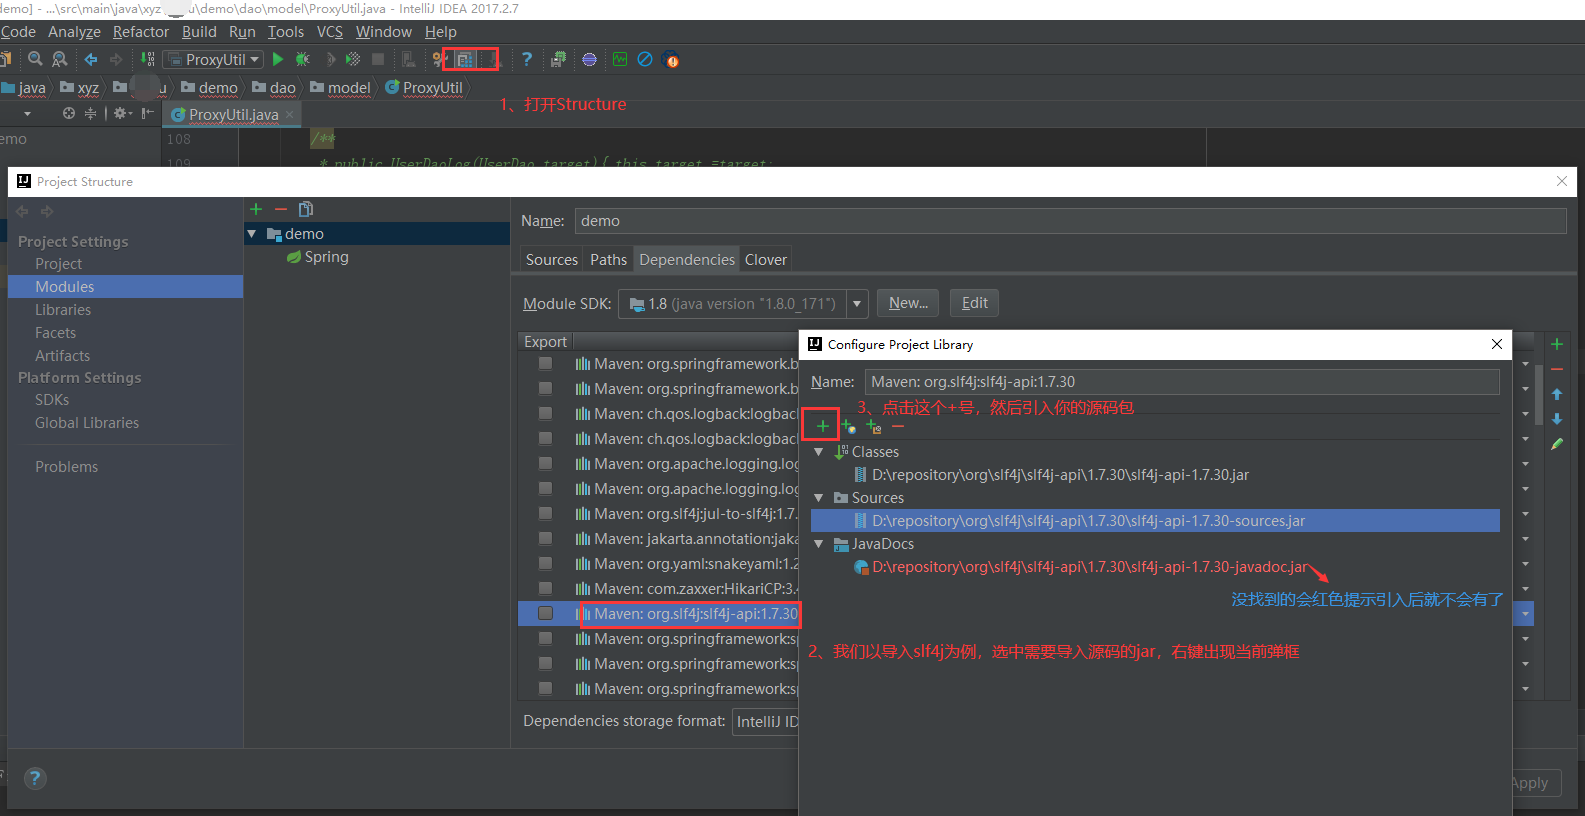Collapse the Sources node in library dialog
The image size is (1585, 816).
819,498
